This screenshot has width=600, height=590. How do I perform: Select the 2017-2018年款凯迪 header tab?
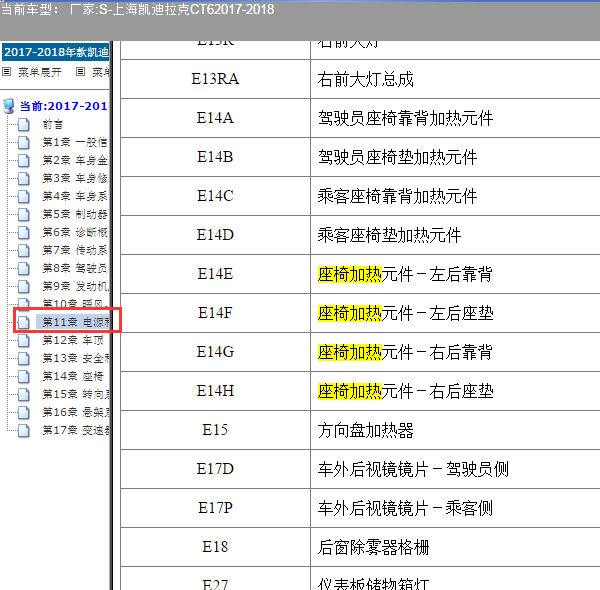[x=56, y=52]
